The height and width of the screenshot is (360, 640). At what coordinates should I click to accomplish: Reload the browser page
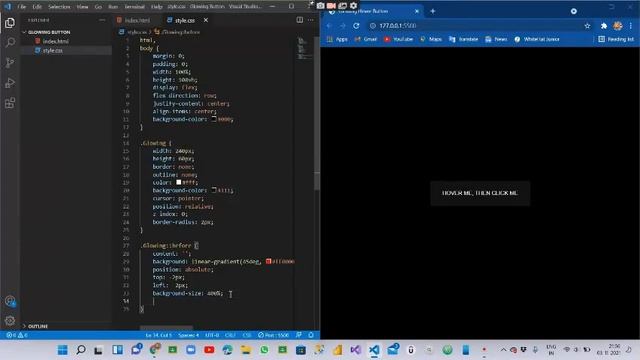point(356,26)
